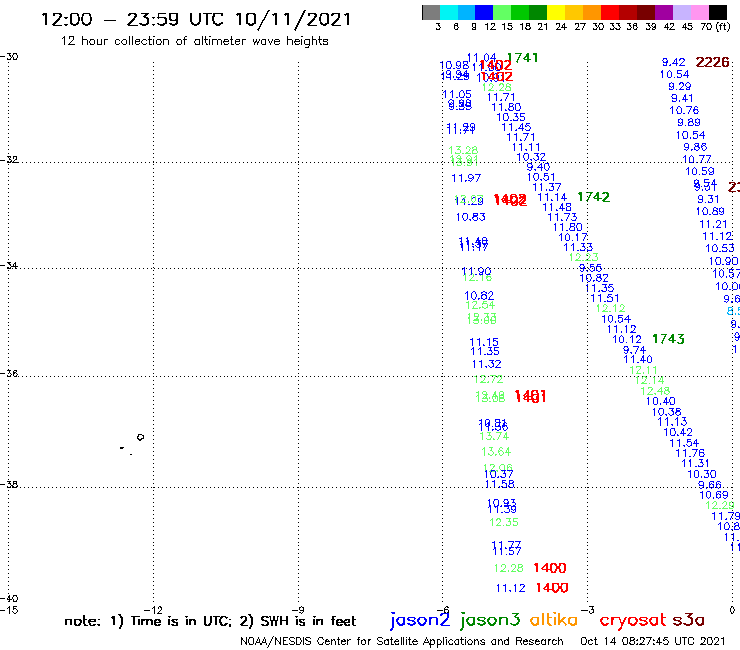Click the wave height value '11.73'
740x650 pixels.
coord(562,218)
